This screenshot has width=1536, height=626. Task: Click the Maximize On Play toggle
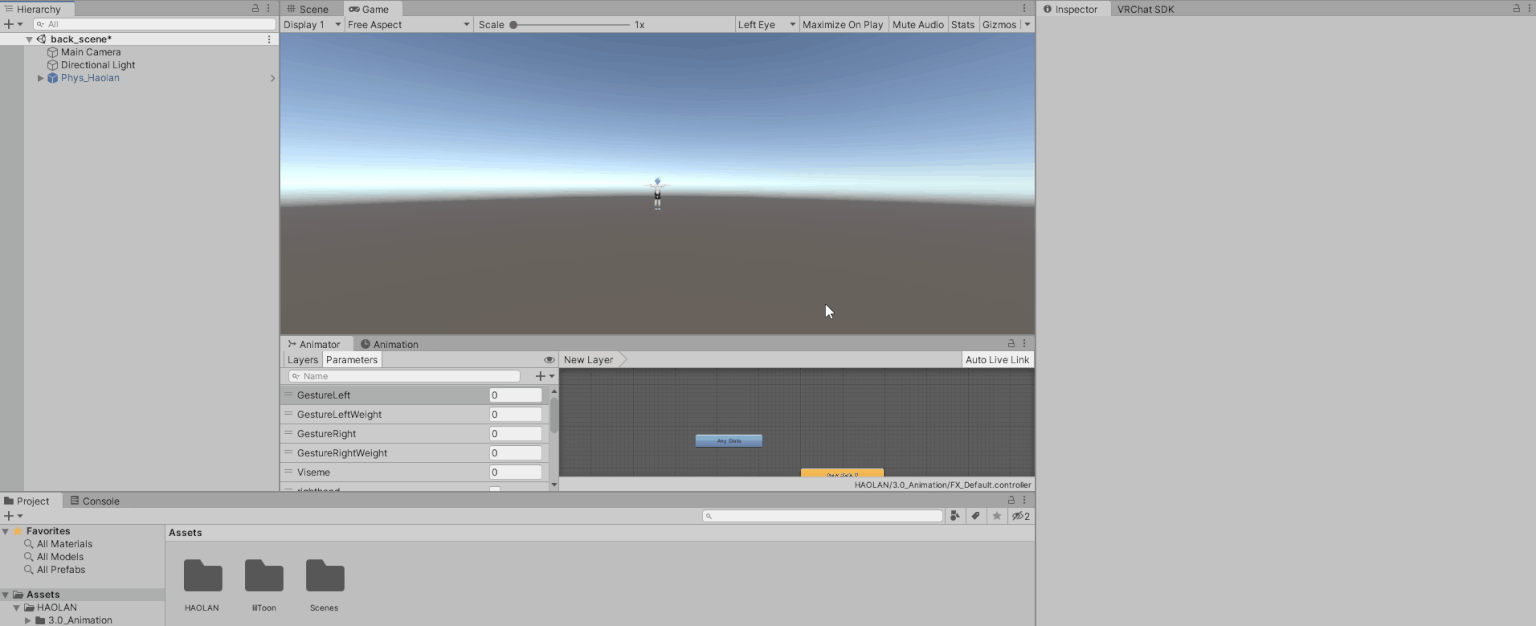(843, 24)
